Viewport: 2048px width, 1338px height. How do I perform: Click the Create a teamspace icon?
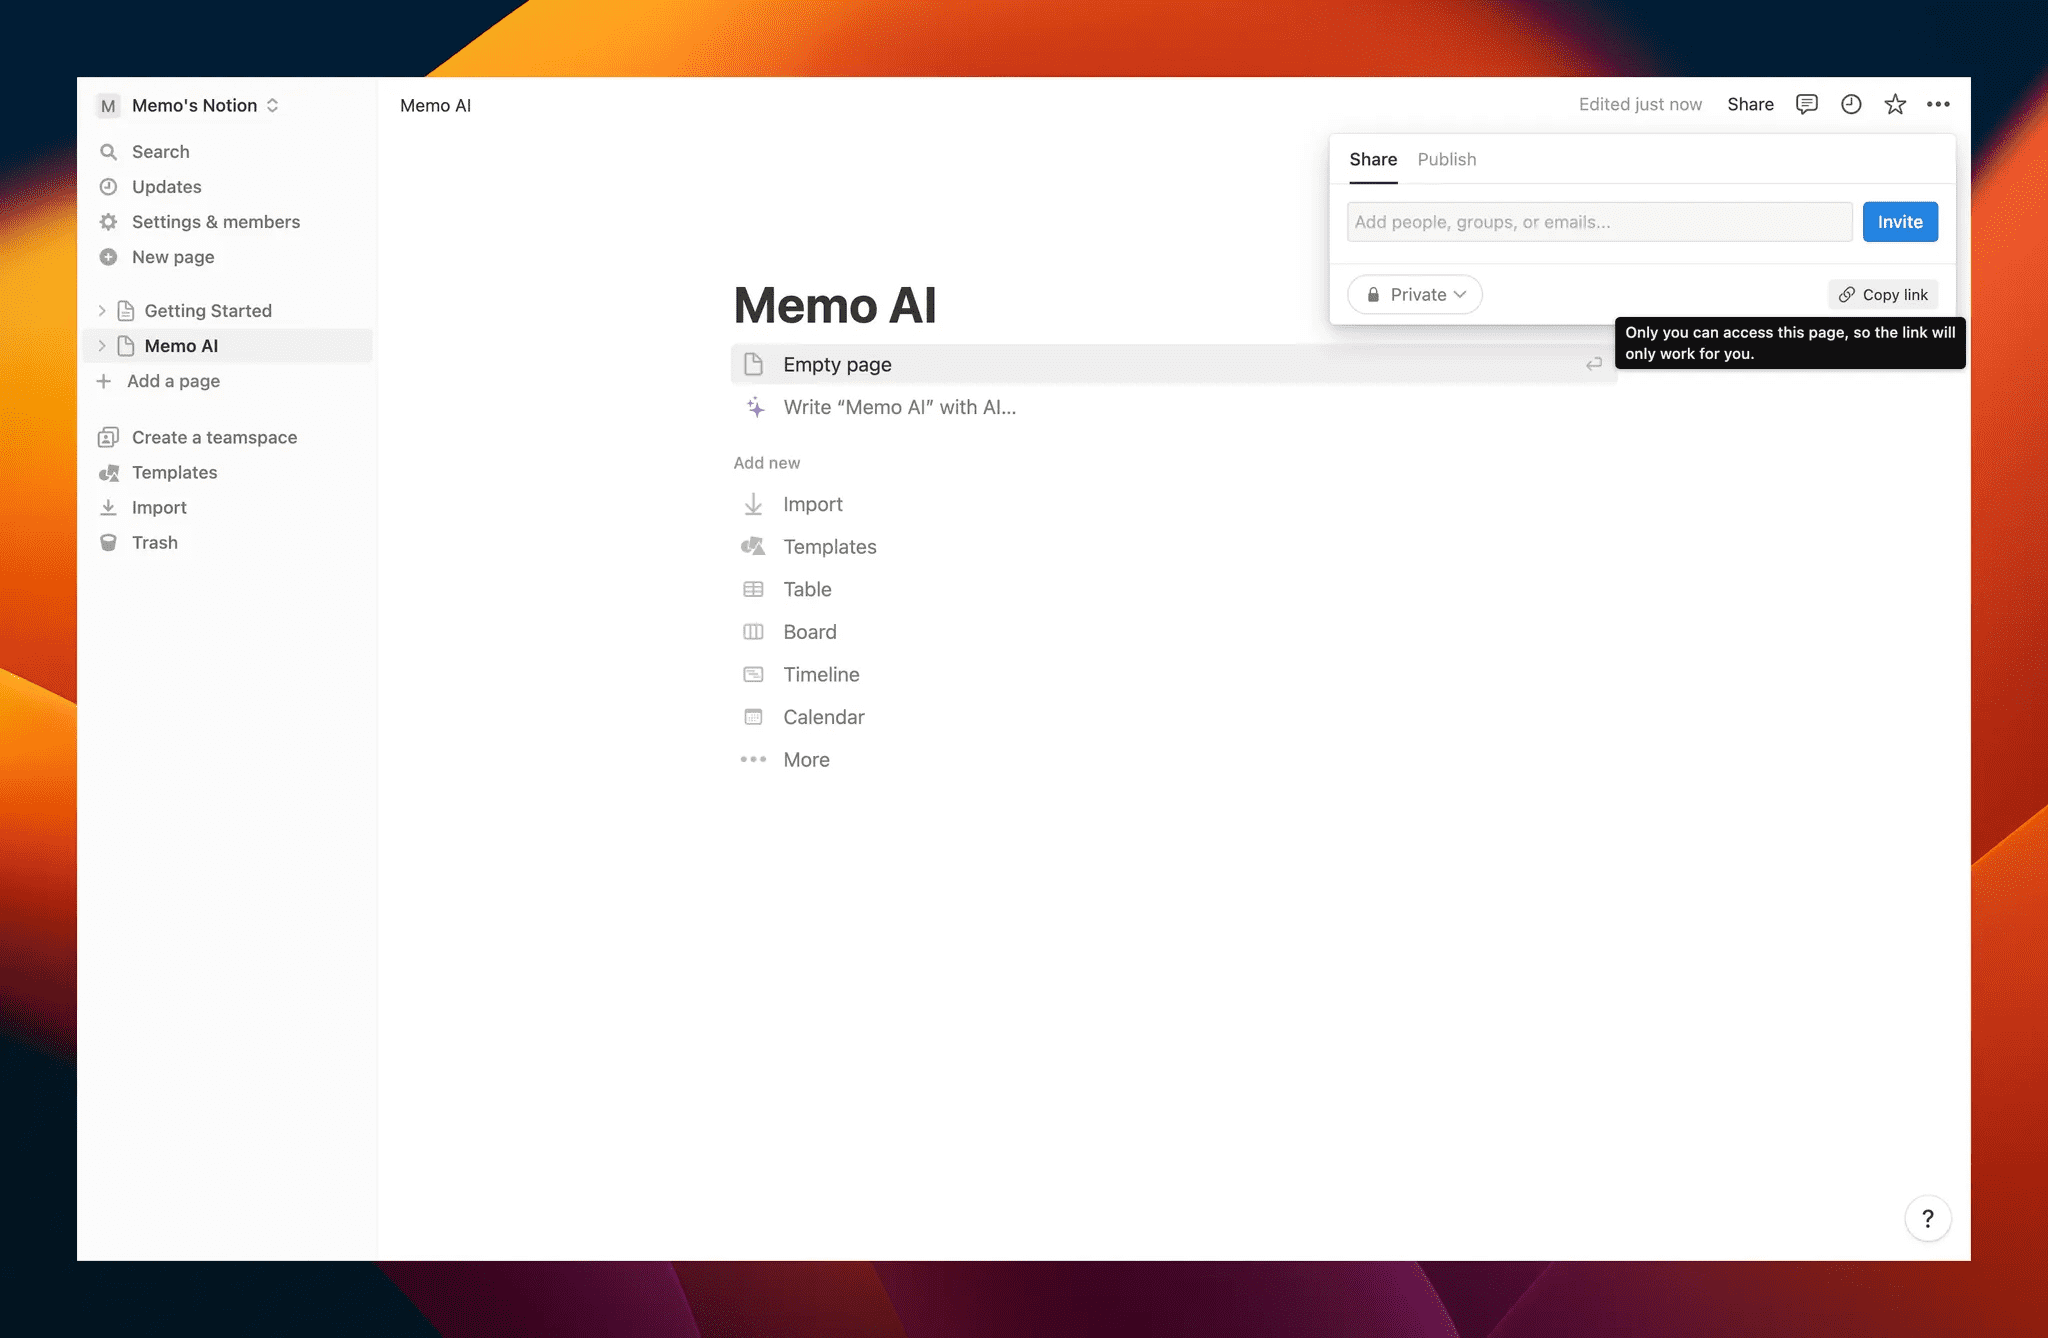[x=108, y=437]
